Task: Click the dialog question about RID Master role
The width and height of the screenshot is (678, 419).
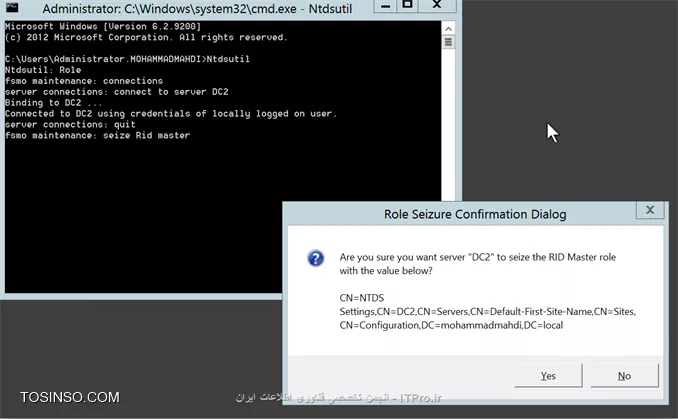Action: click(x=478, y=264)
